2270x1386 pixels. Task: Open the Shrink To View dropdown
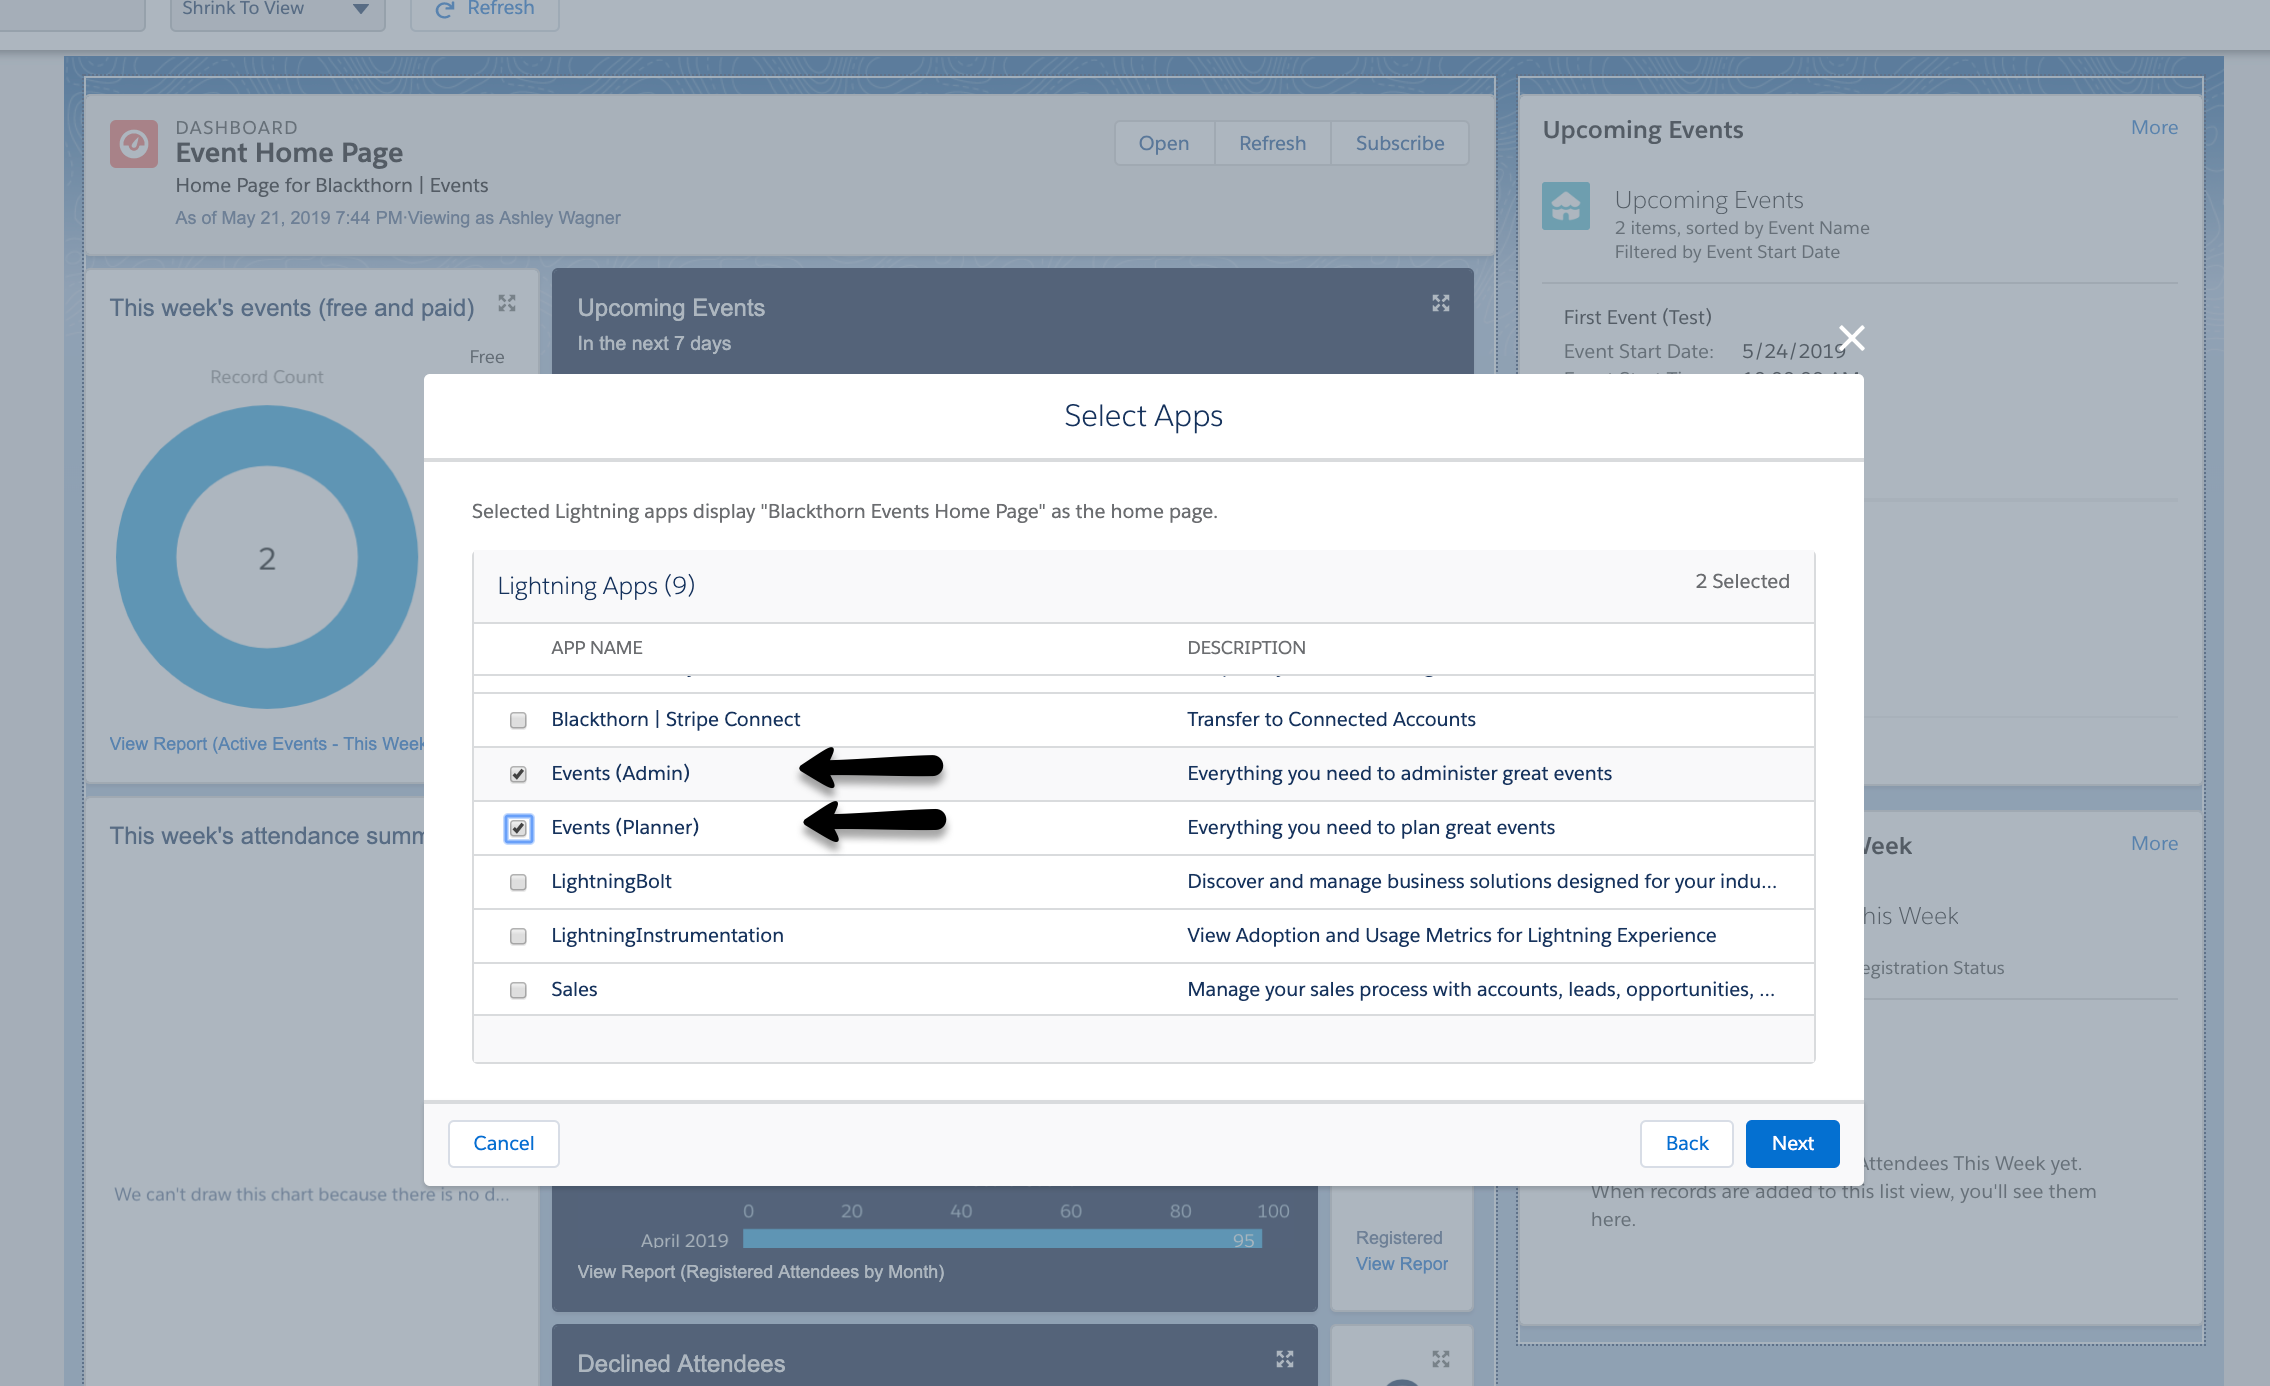pyautogui.click(x=277, y=10)
